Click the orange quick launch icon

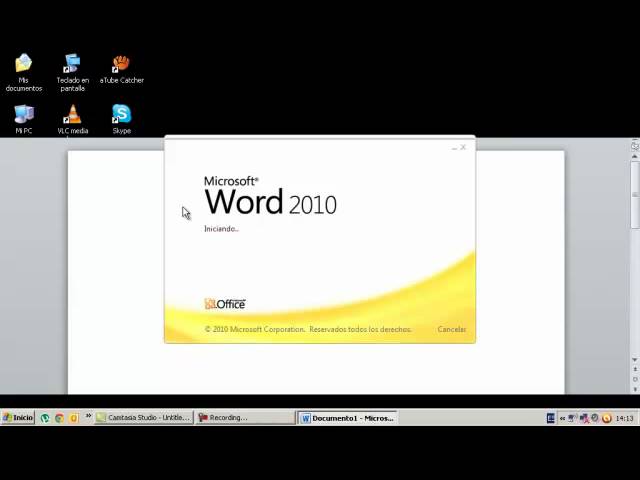click(74, 418)
